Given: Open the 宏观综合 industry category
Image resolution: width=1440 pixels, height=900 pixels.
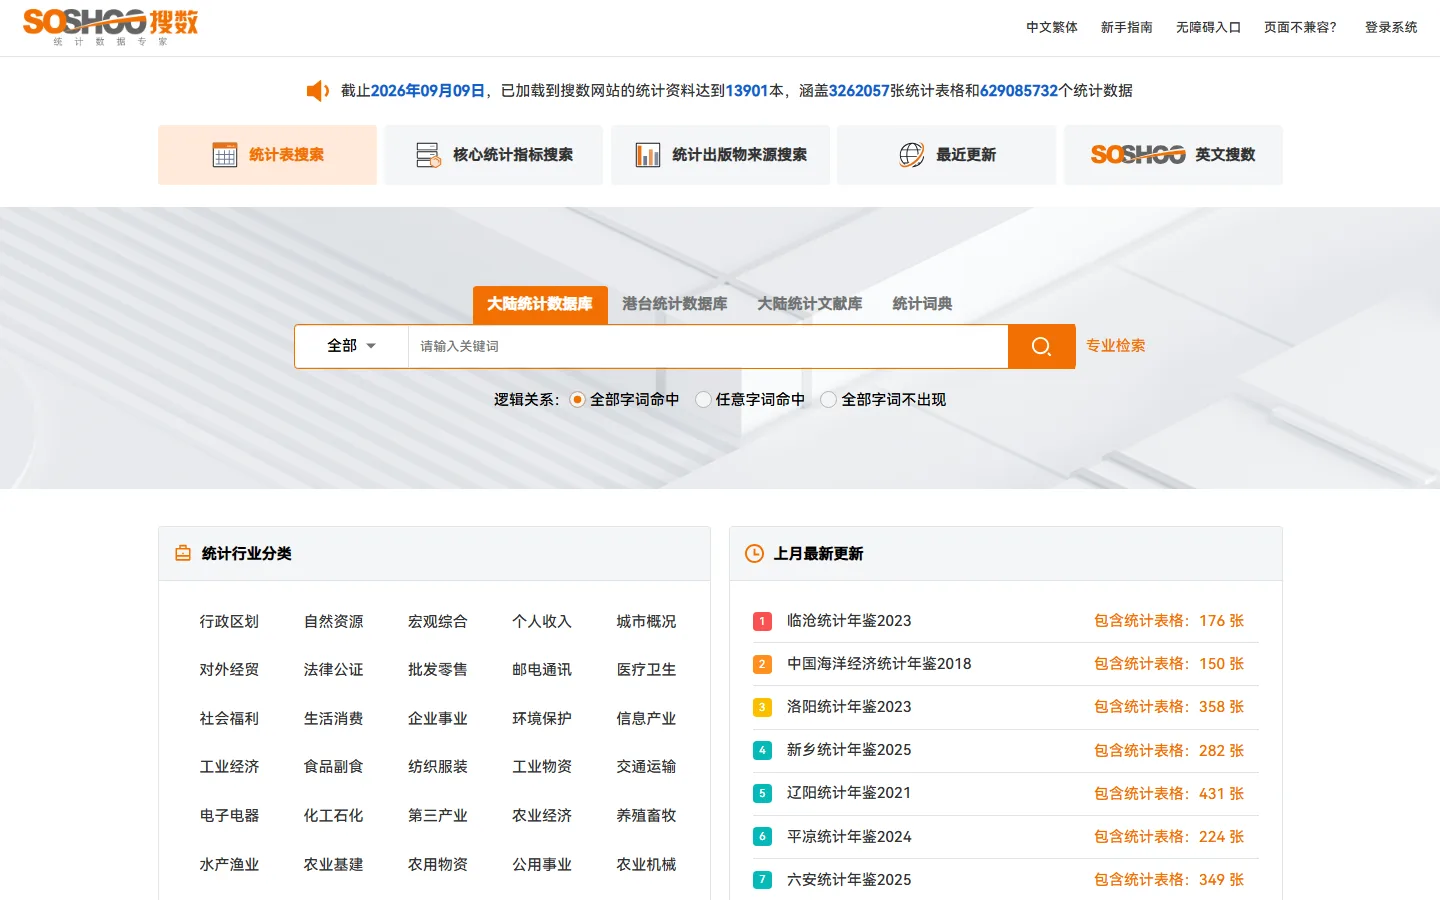Looking at the screenshot, I should point(438,622).
